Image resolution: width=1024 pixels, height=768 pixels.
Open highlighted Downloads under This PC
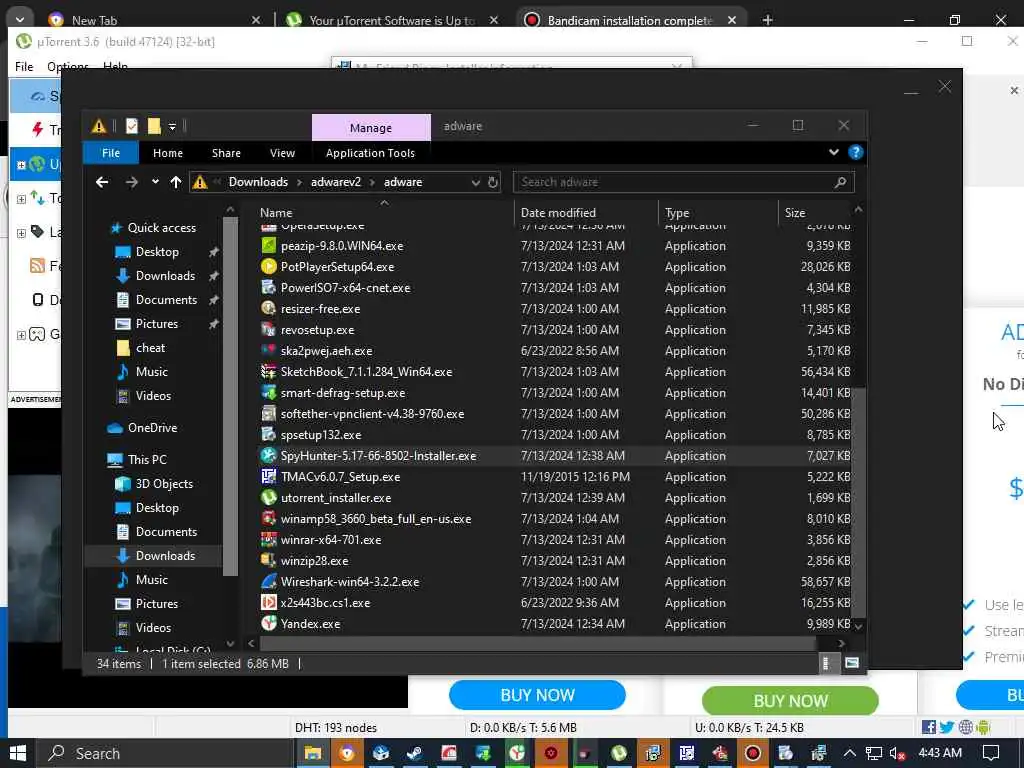coord(165,555)
